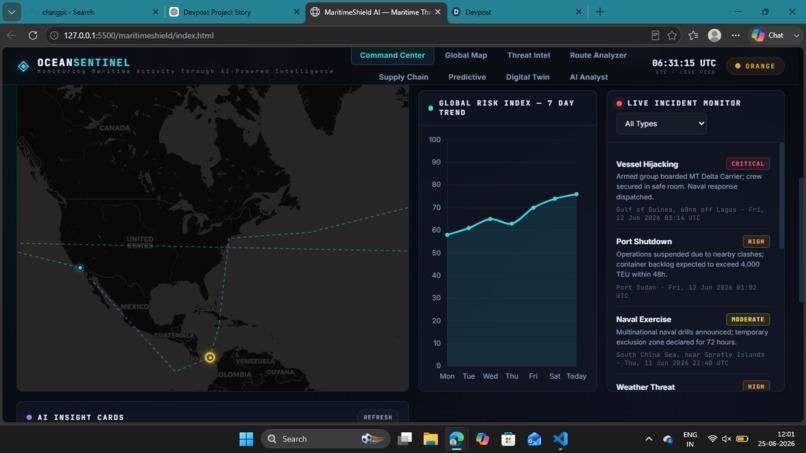Open the Command Center nav tab
The height and width of the screenshot is (453, 806).
point(392,55)
